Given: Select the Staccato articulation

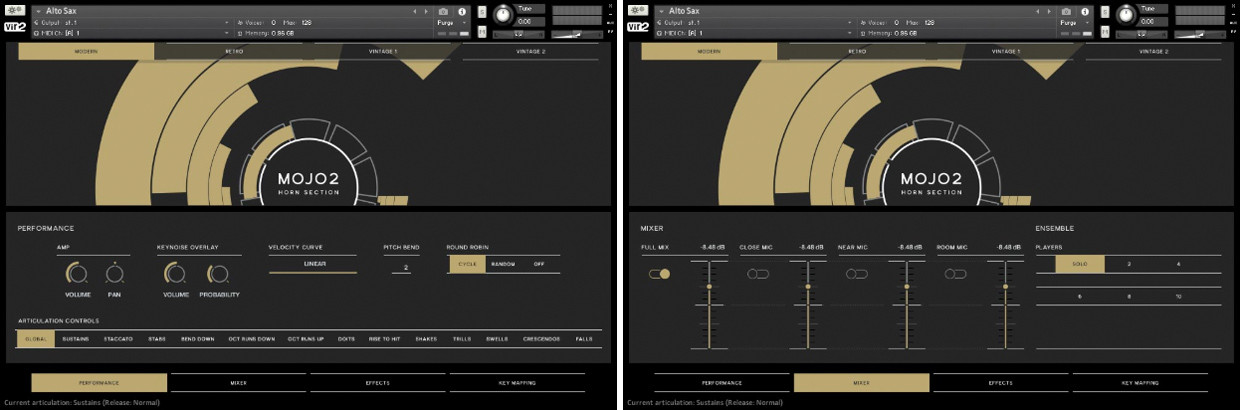Looking at the screenshot, I should (118, 339).
